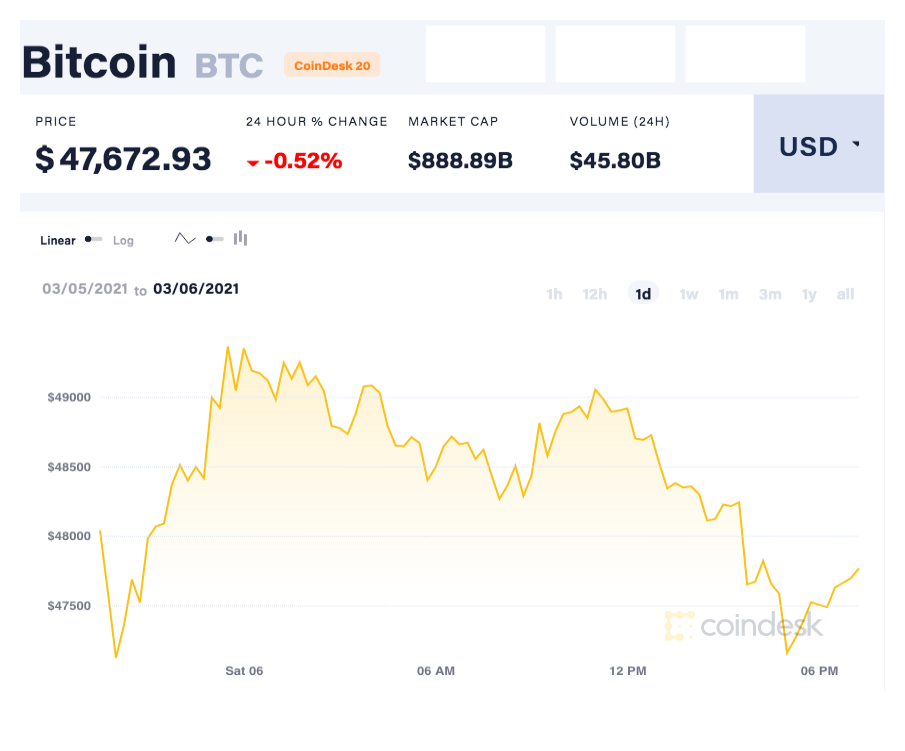Toggle the line/candlestick chart type switch
The width and height of the screenshot is (905, 751).
click(x=213, y=239)
